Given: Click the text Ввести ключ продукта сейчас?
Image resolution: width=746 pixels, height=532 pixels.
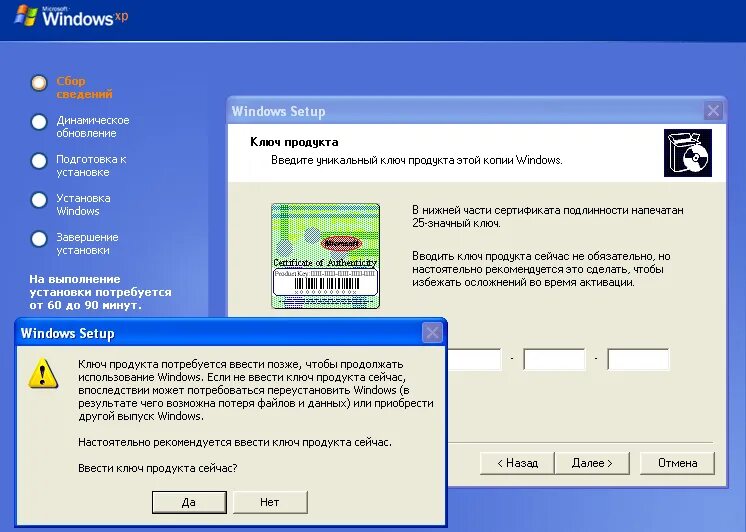Looking at the screenshot, I should [157, 468].
